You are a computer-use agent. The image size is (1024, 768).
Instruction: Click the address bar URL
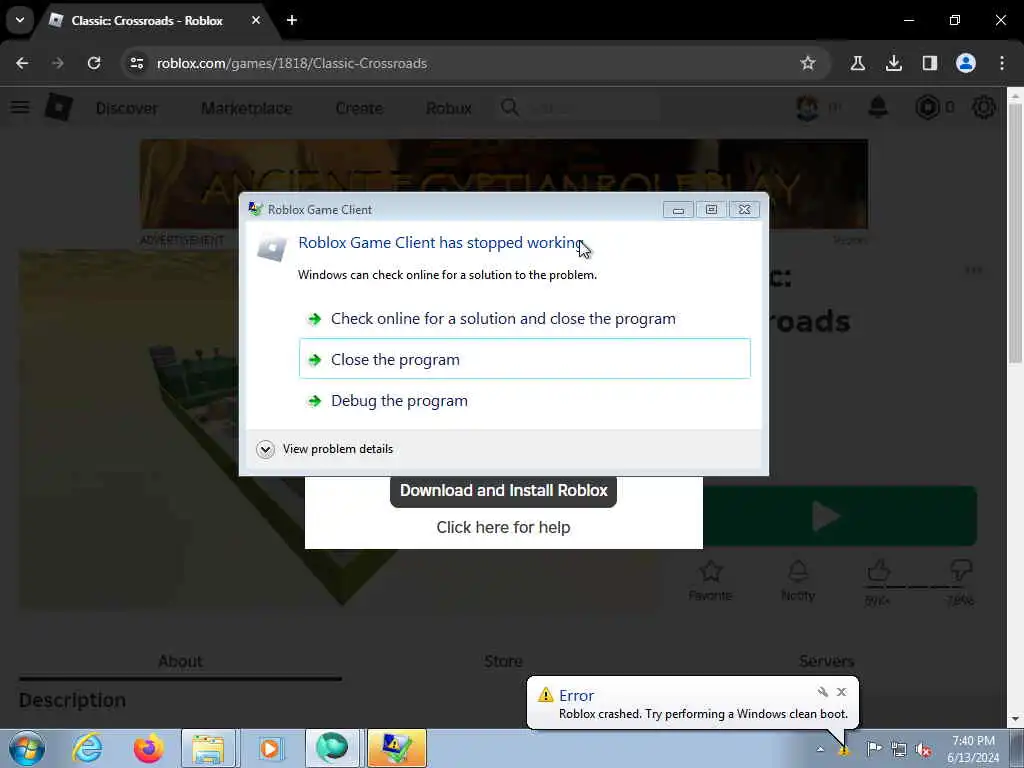tap(291, 63)
